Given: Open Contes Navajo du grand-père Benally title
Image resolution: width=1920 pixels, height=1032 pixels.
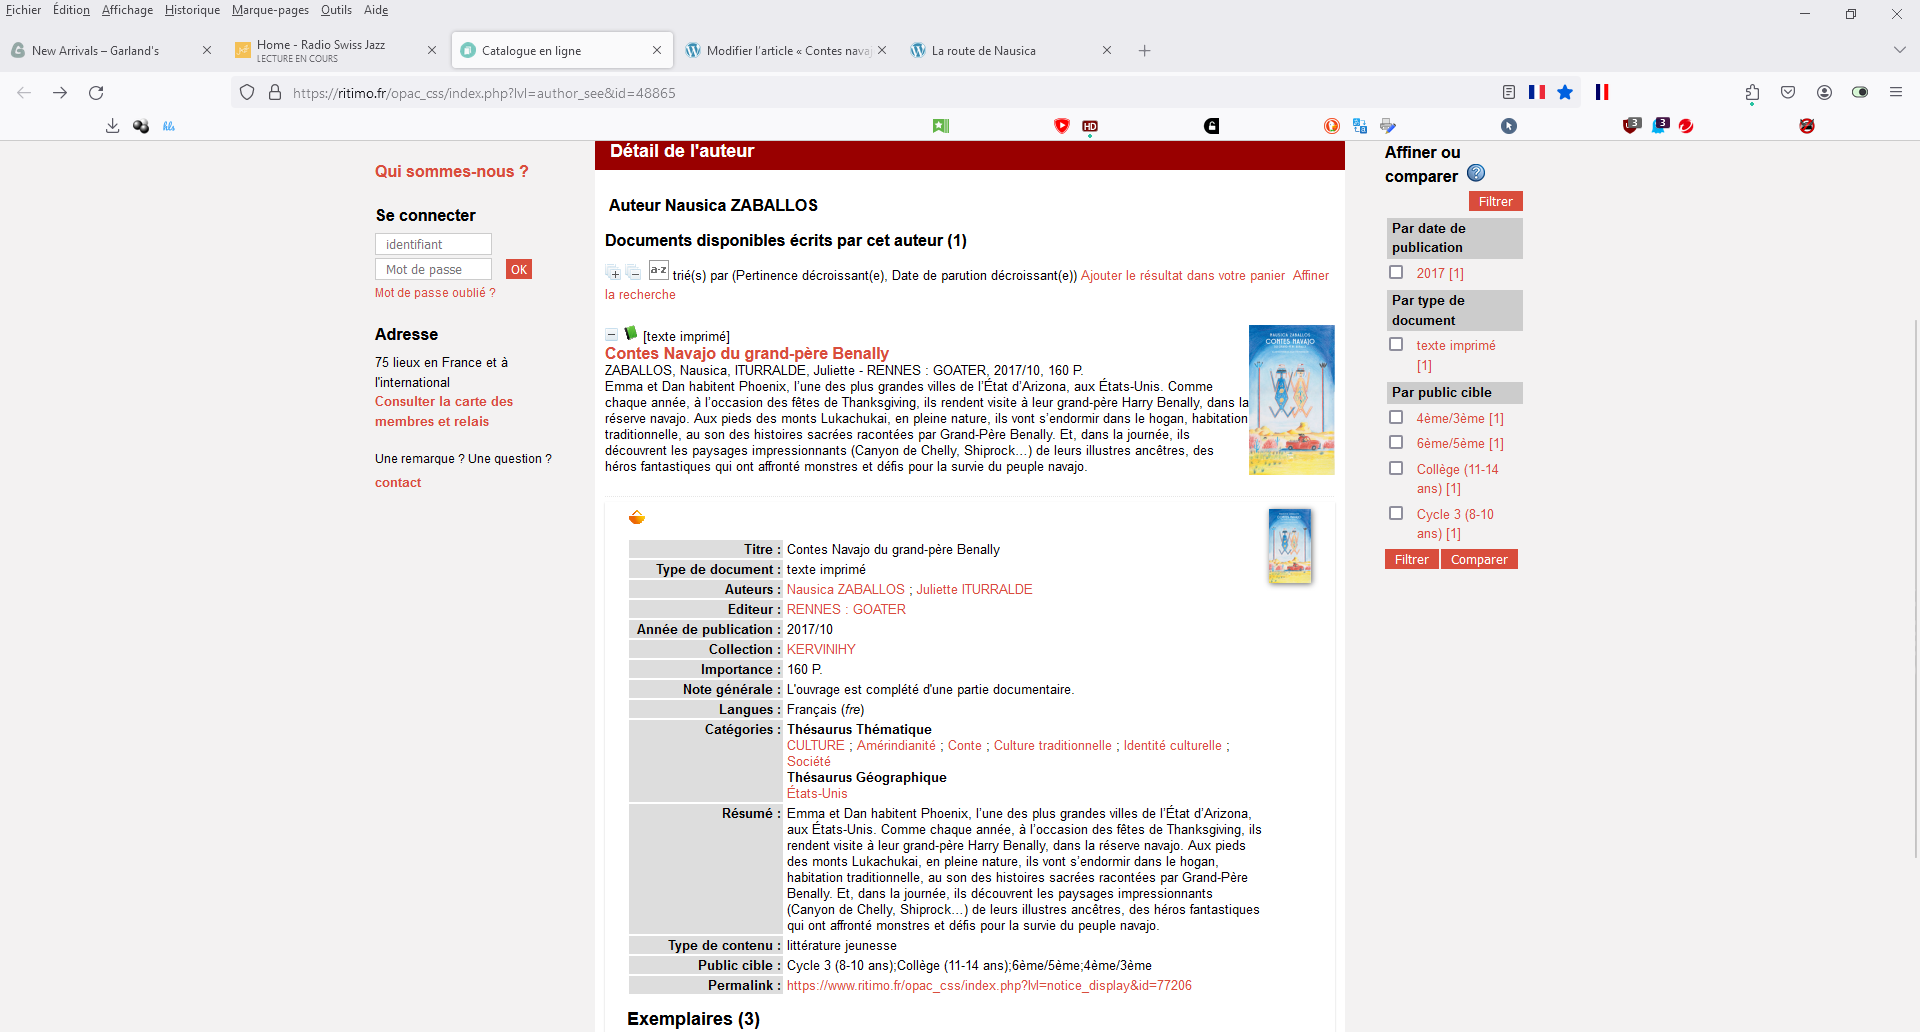Looking at the screenshot, I should pos(746,353).
